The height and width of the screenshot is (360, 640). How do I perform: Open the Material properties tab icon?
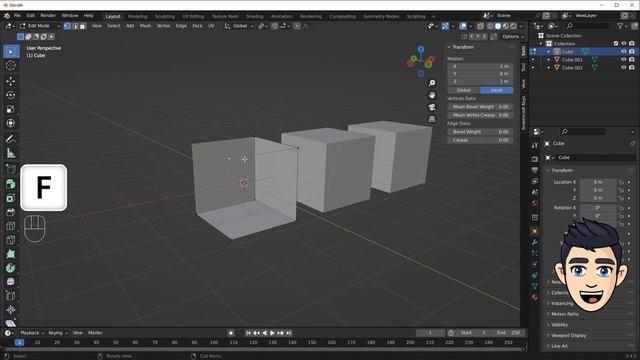(535, 297)
